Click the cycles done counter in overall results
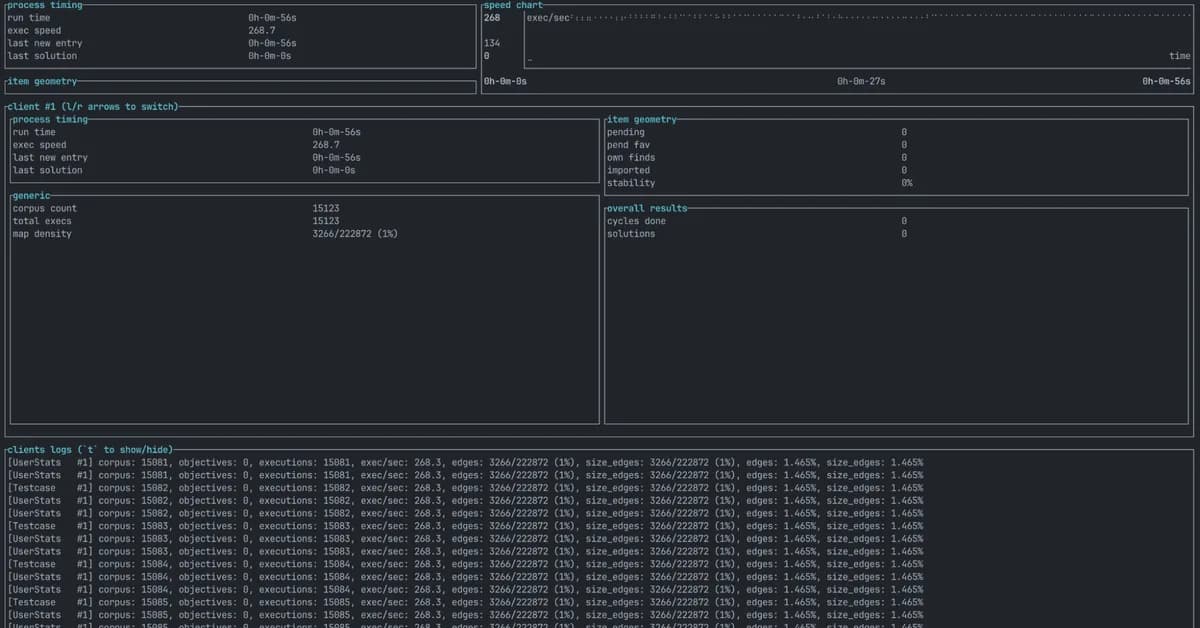The image size is (1200, 628). tap(903, 220)
